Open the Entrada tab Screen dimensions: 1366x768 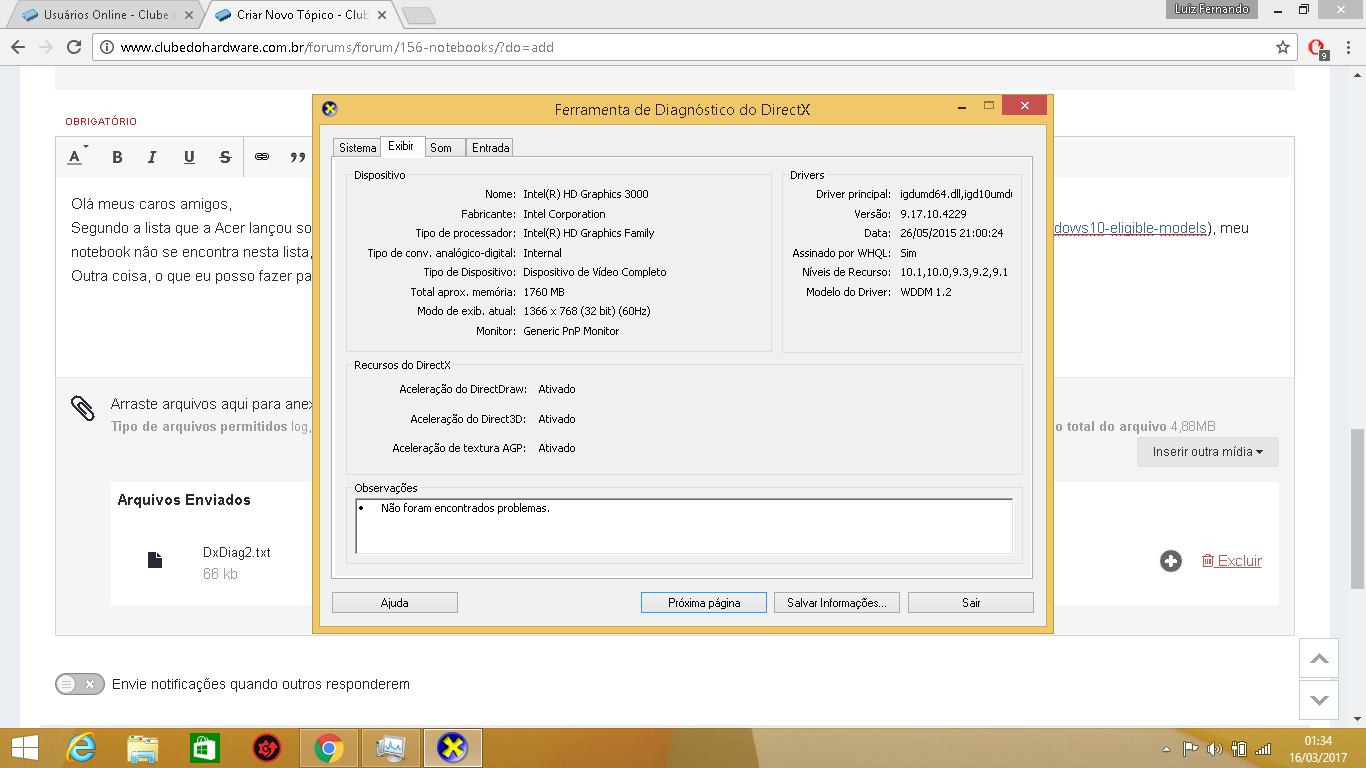pos(490,148)
